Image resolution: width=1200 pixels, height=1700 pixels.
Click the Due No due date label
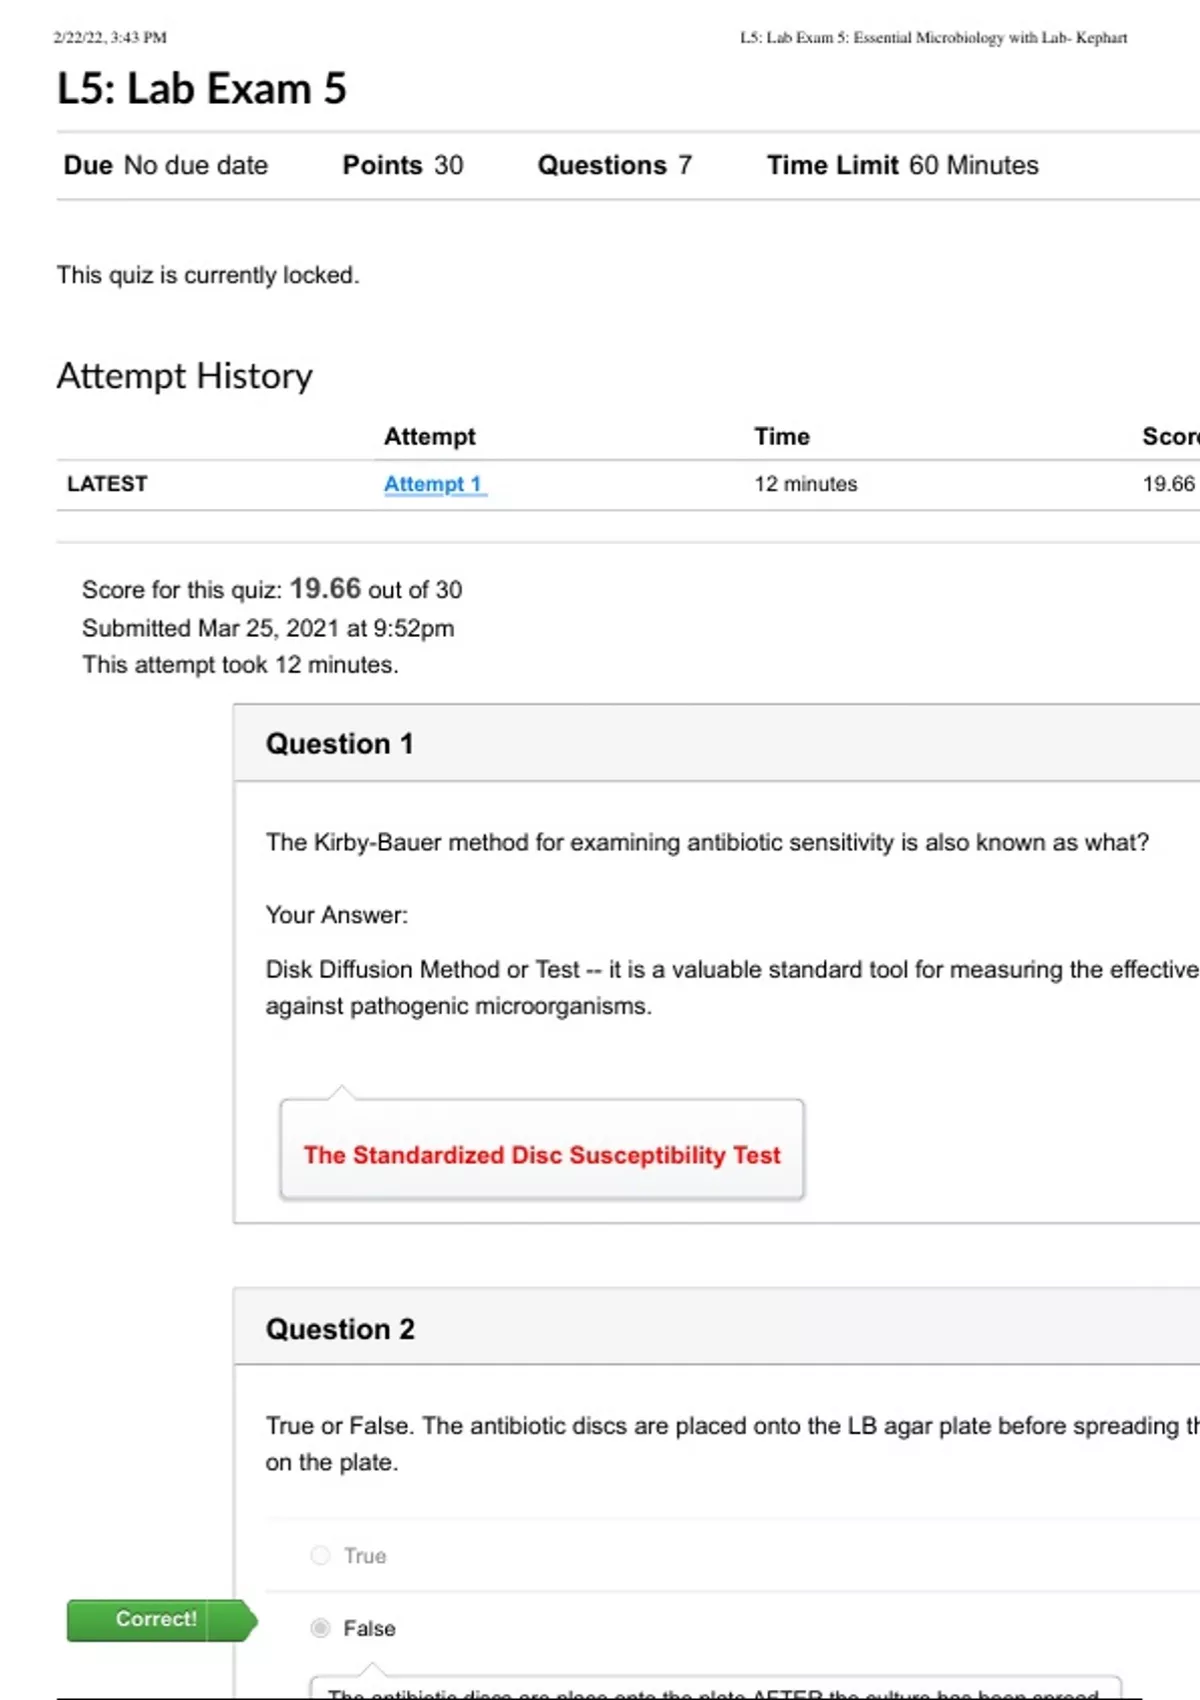[166, 165]
